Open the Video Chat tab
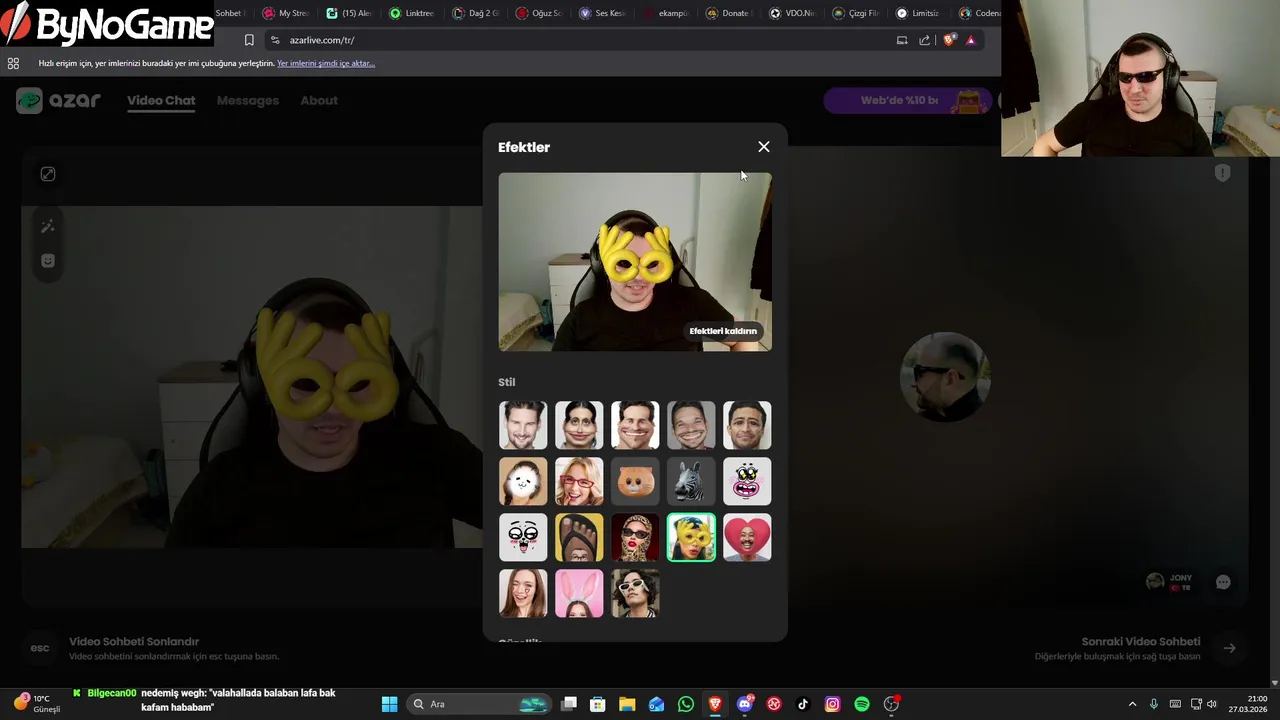 pos(161,100)
